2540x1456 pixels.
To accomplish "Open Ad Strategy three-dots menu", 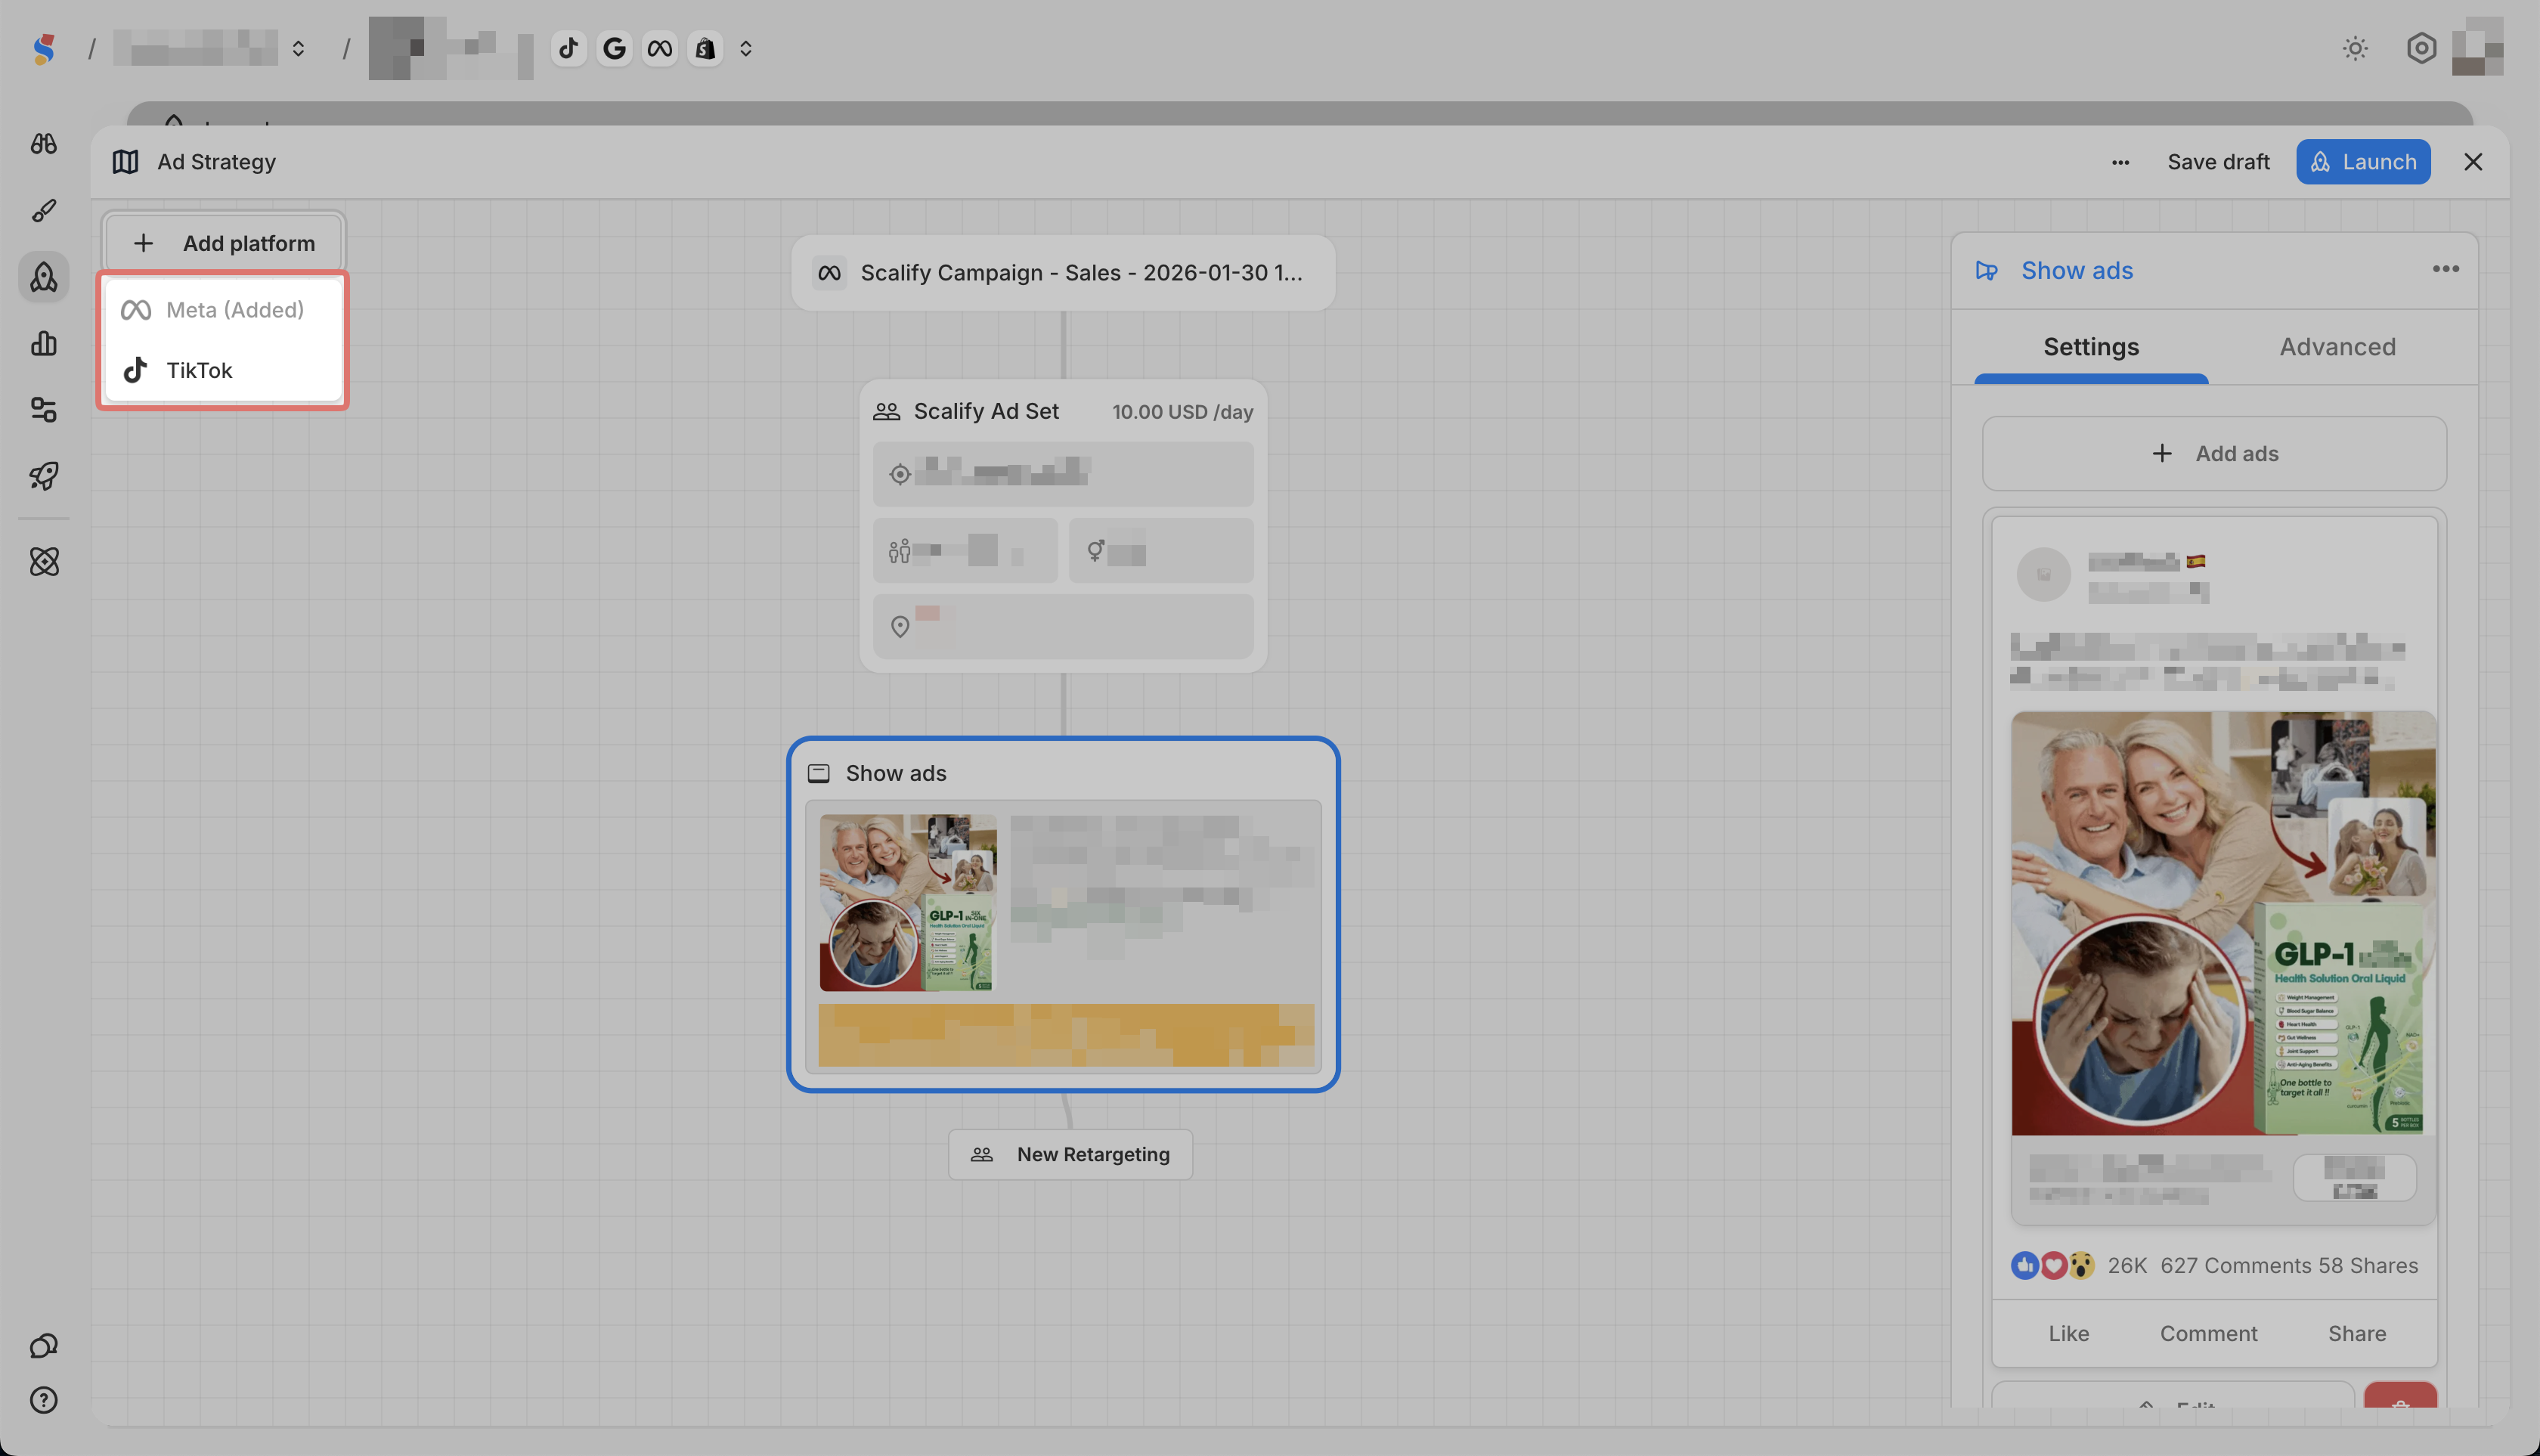I will click(2120, 162).
